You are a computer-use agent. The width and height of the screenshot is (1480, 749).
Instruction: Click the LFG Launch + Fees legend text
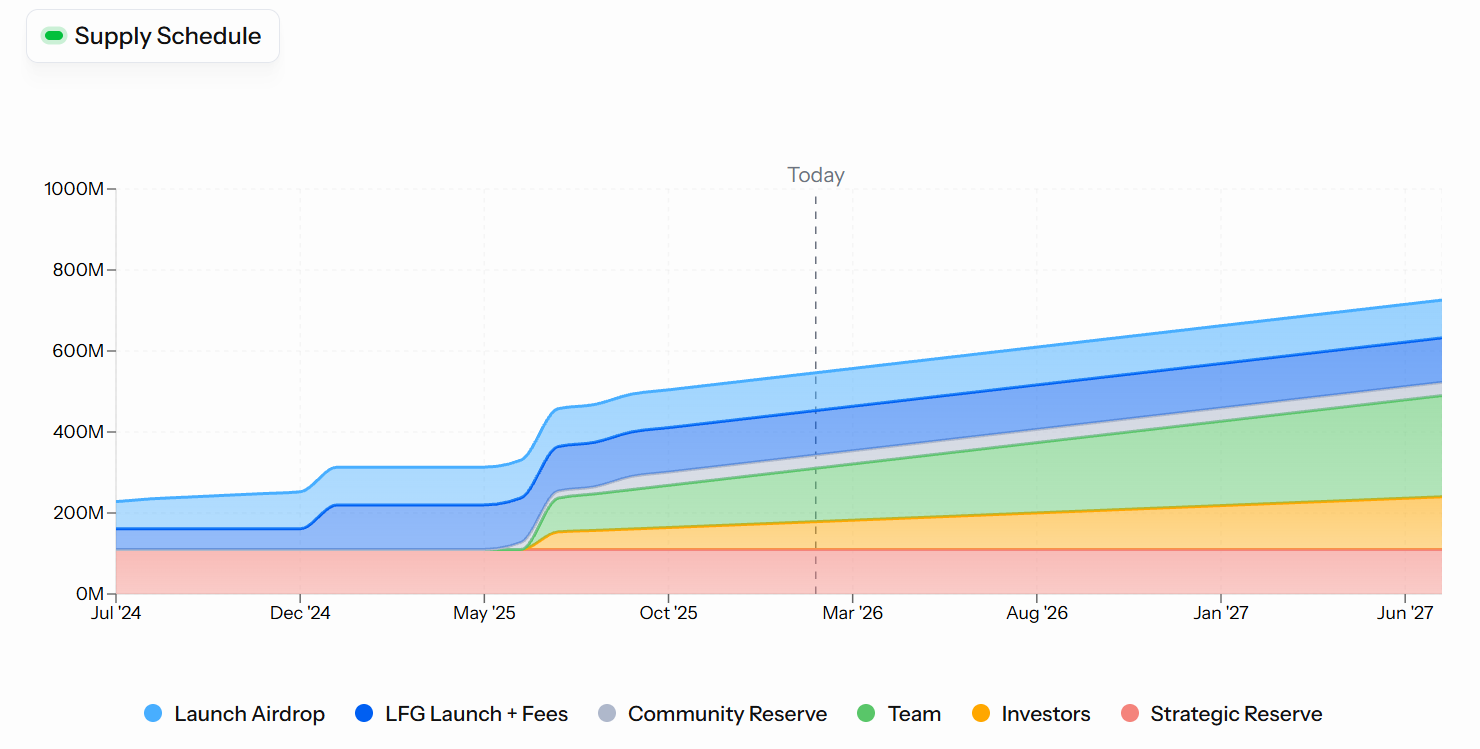pyautogui.click(x=476, y=714)
